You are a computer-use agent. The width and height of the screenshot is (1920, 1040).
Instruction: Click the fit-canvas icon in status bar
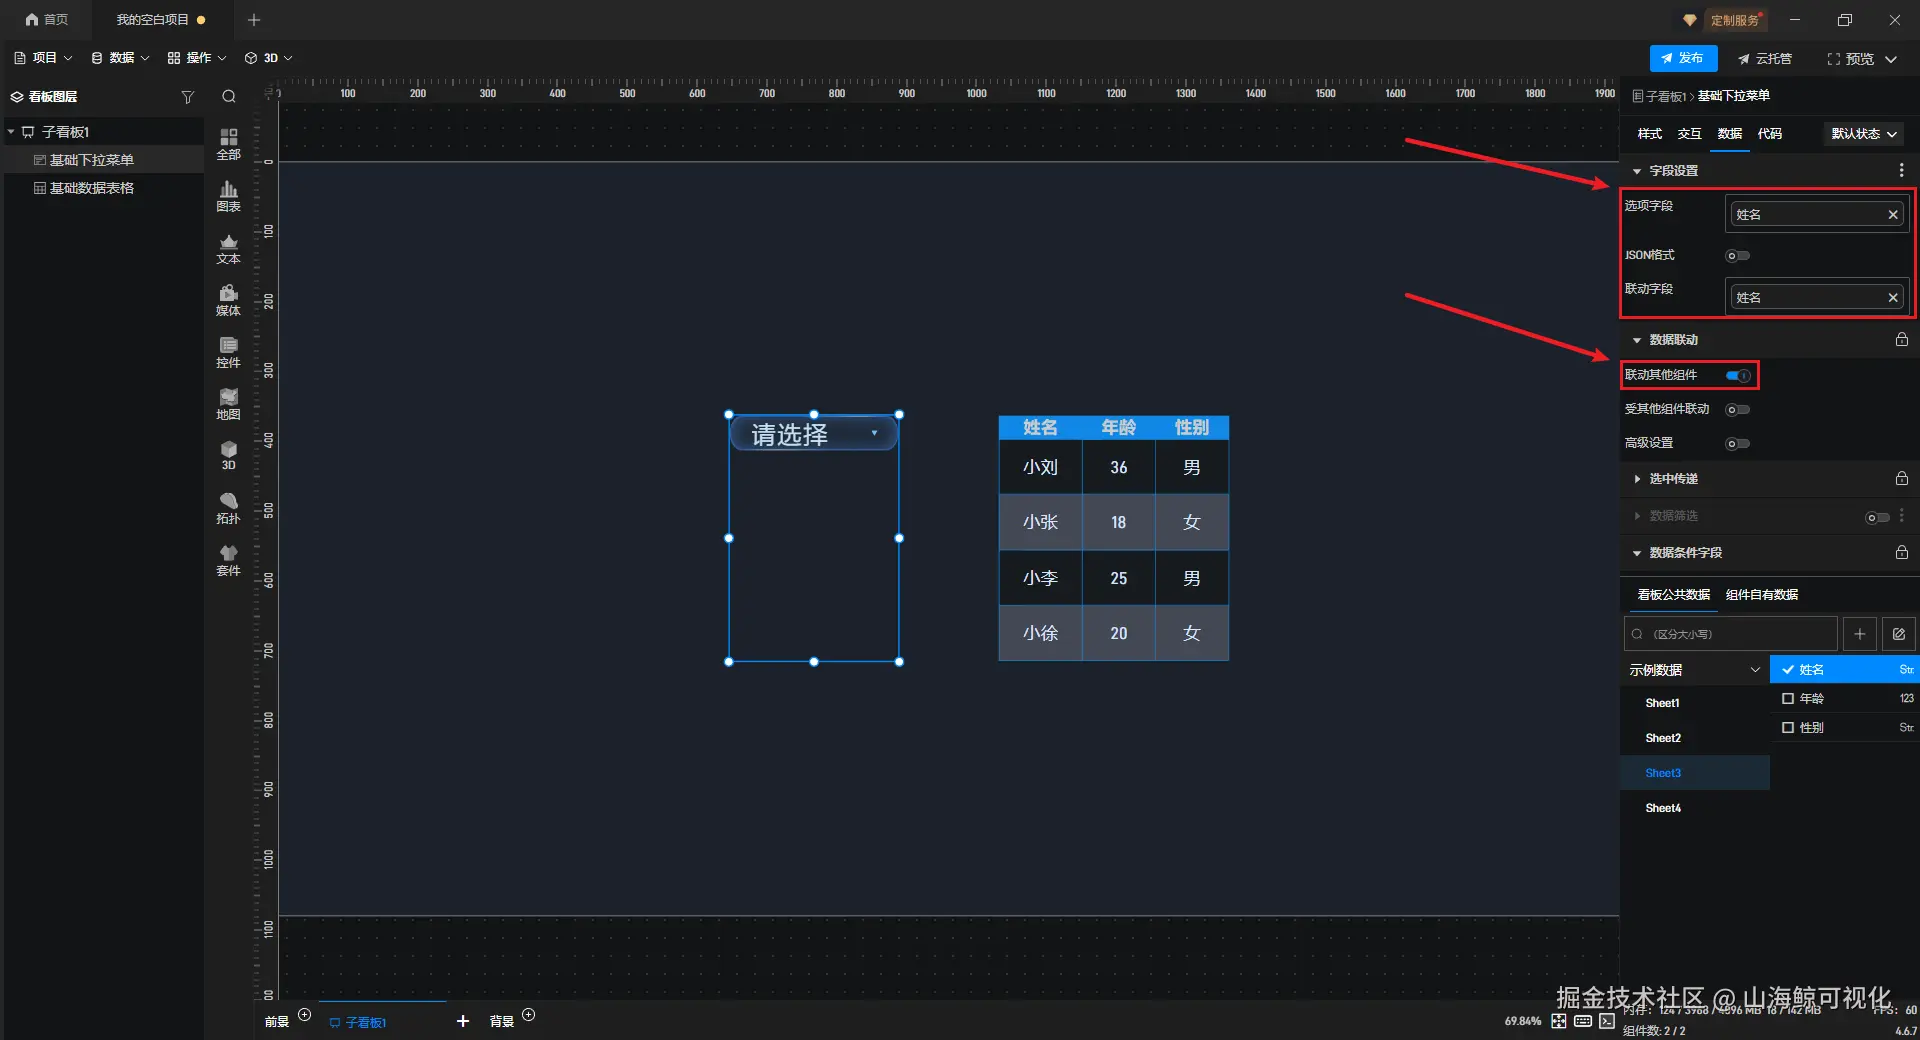[x=1558, y=1021]
